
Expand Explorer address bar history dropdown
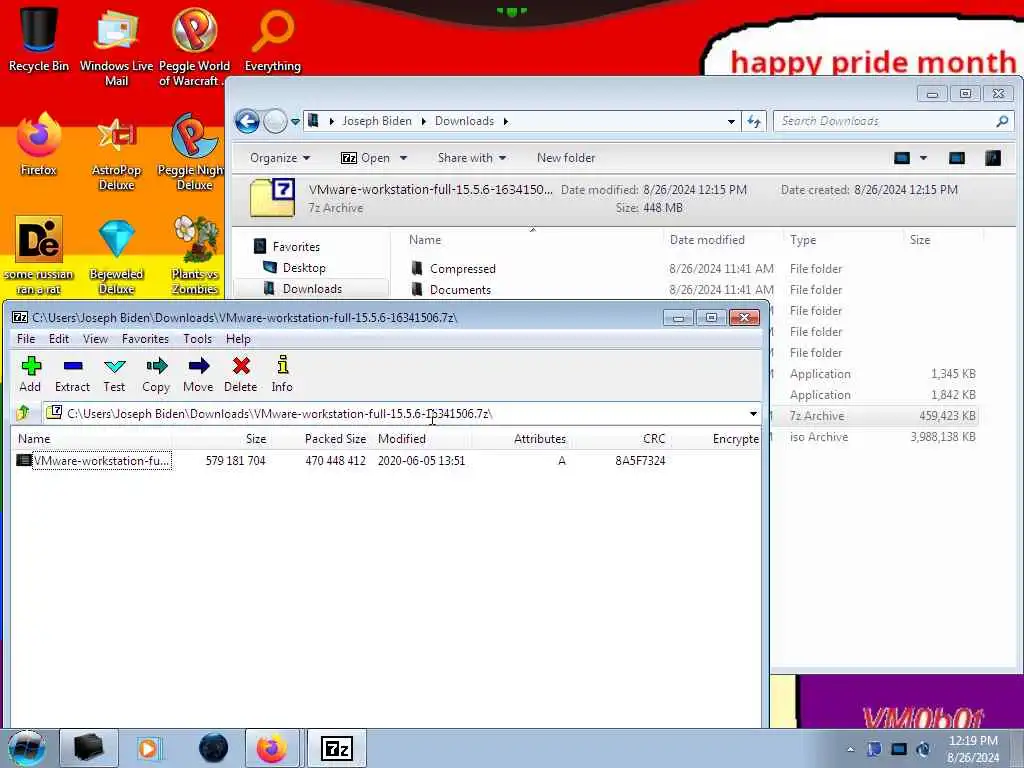pyautogui.click(x=731, y=121)
